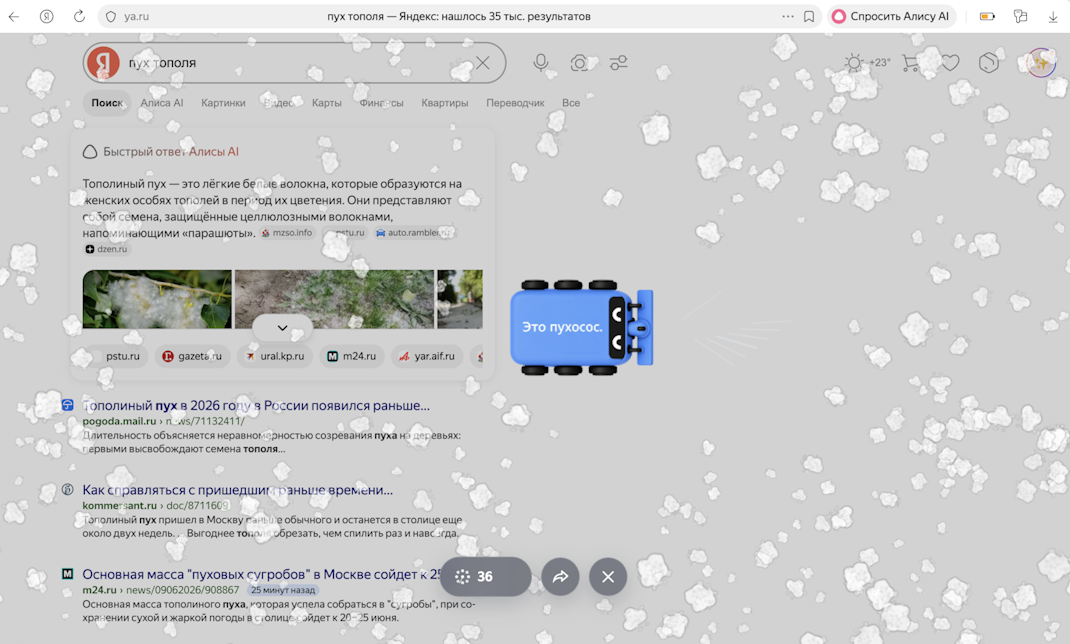The height and width of the screenshot is (644, 1070).
Task: Open the browser collections tabs icon
Action: 1020,16
